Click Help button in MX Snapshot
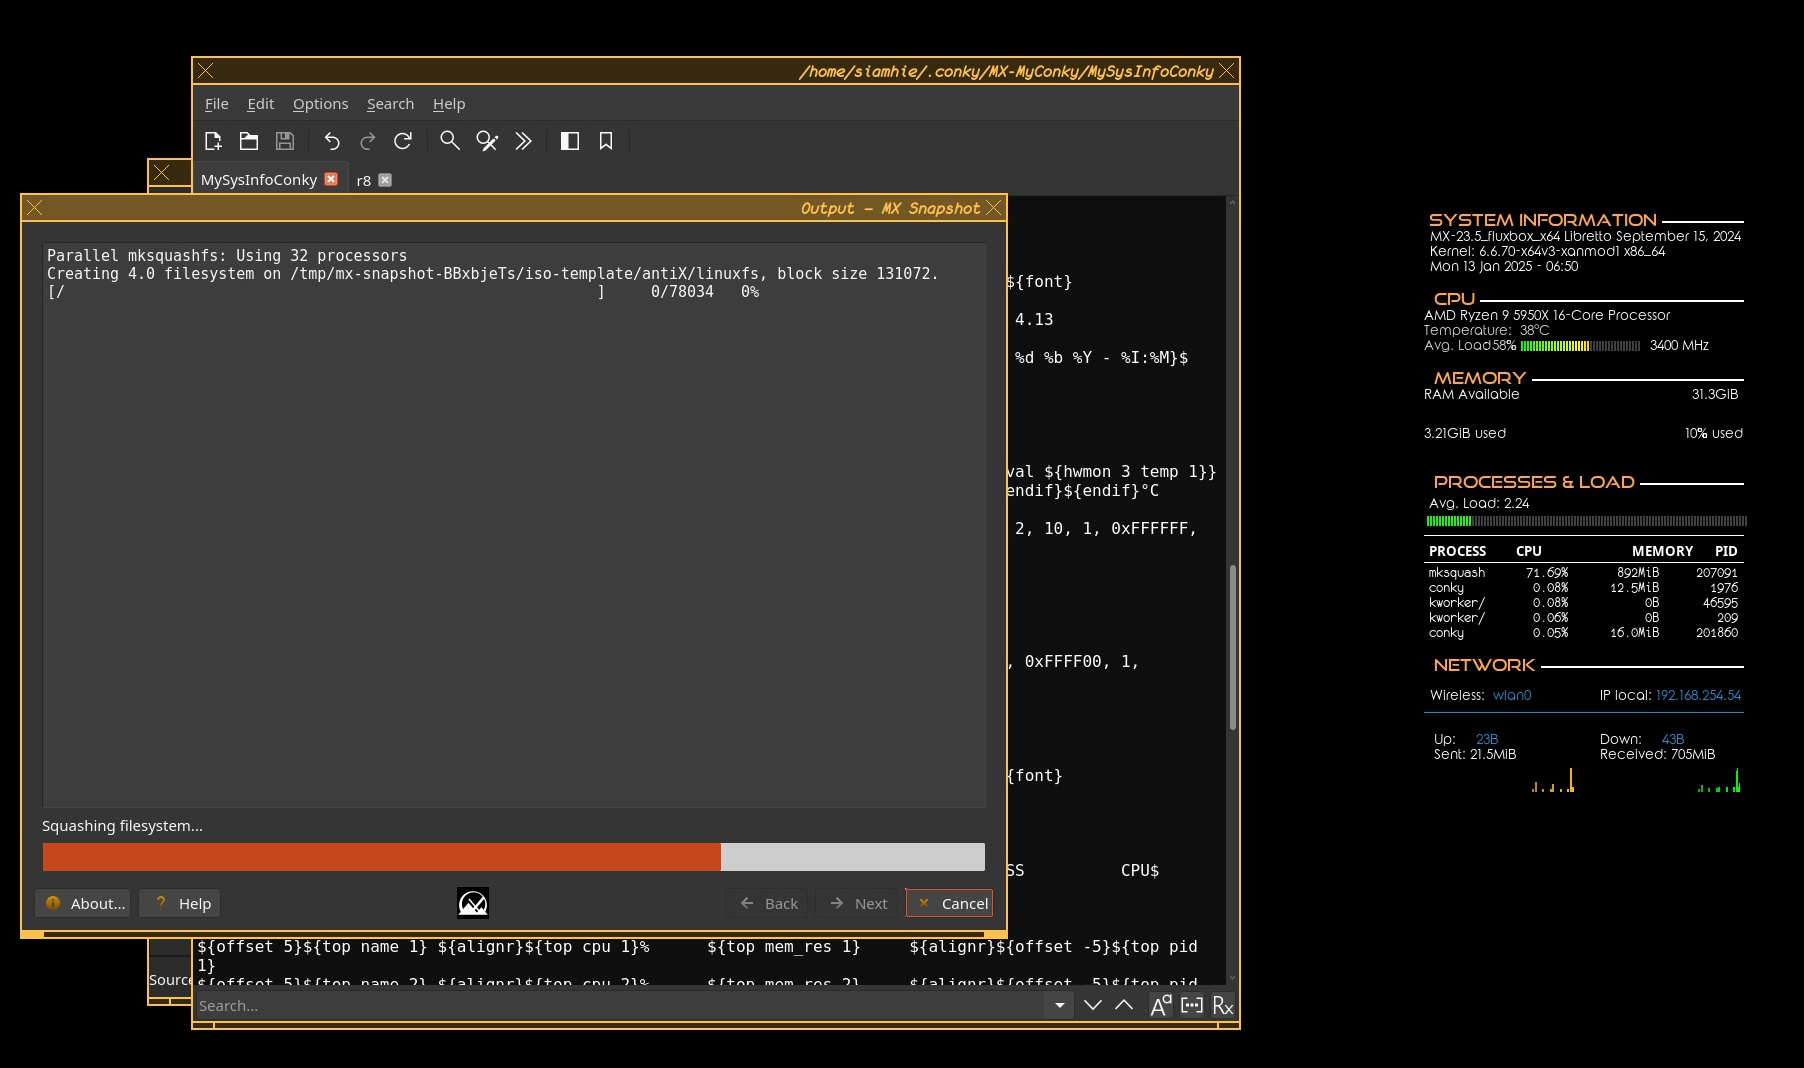This screenshot has height=1068, width=1804. [x=180, y=903]
